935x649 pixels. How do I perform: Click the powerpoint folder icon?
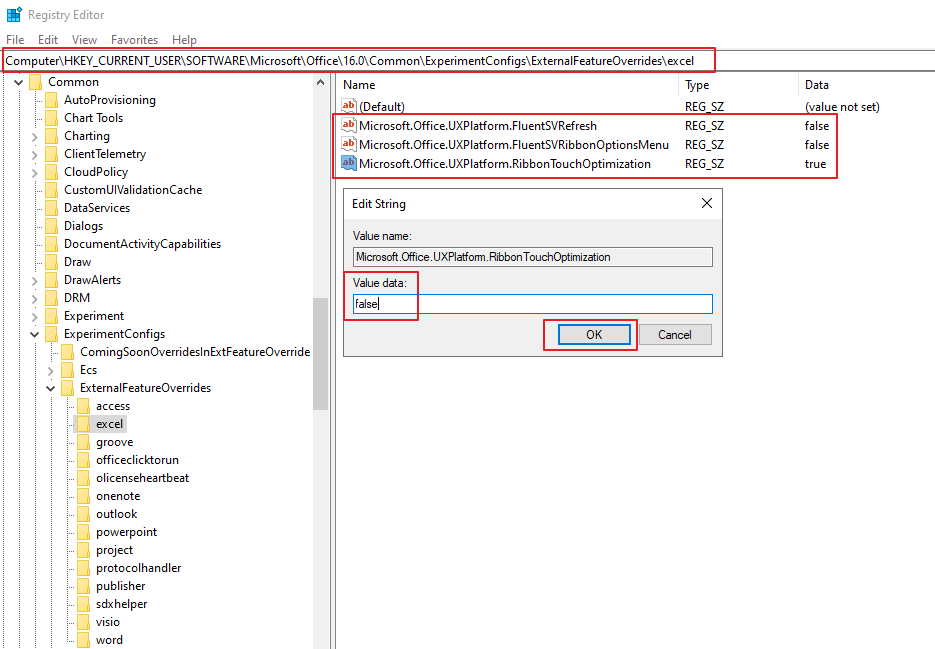[83, 532]
